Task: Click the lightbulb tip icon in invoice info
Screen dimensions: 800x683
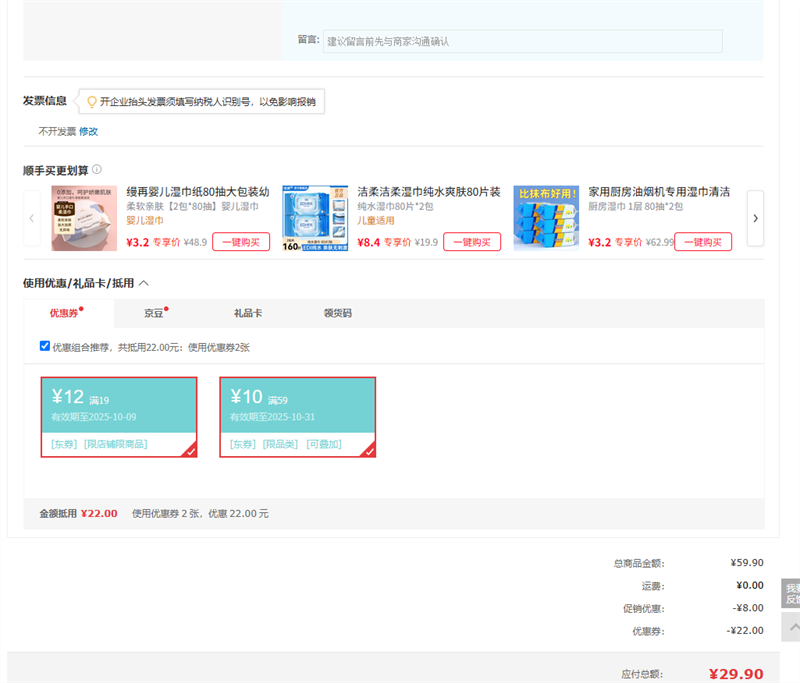Action: [91, 101]
